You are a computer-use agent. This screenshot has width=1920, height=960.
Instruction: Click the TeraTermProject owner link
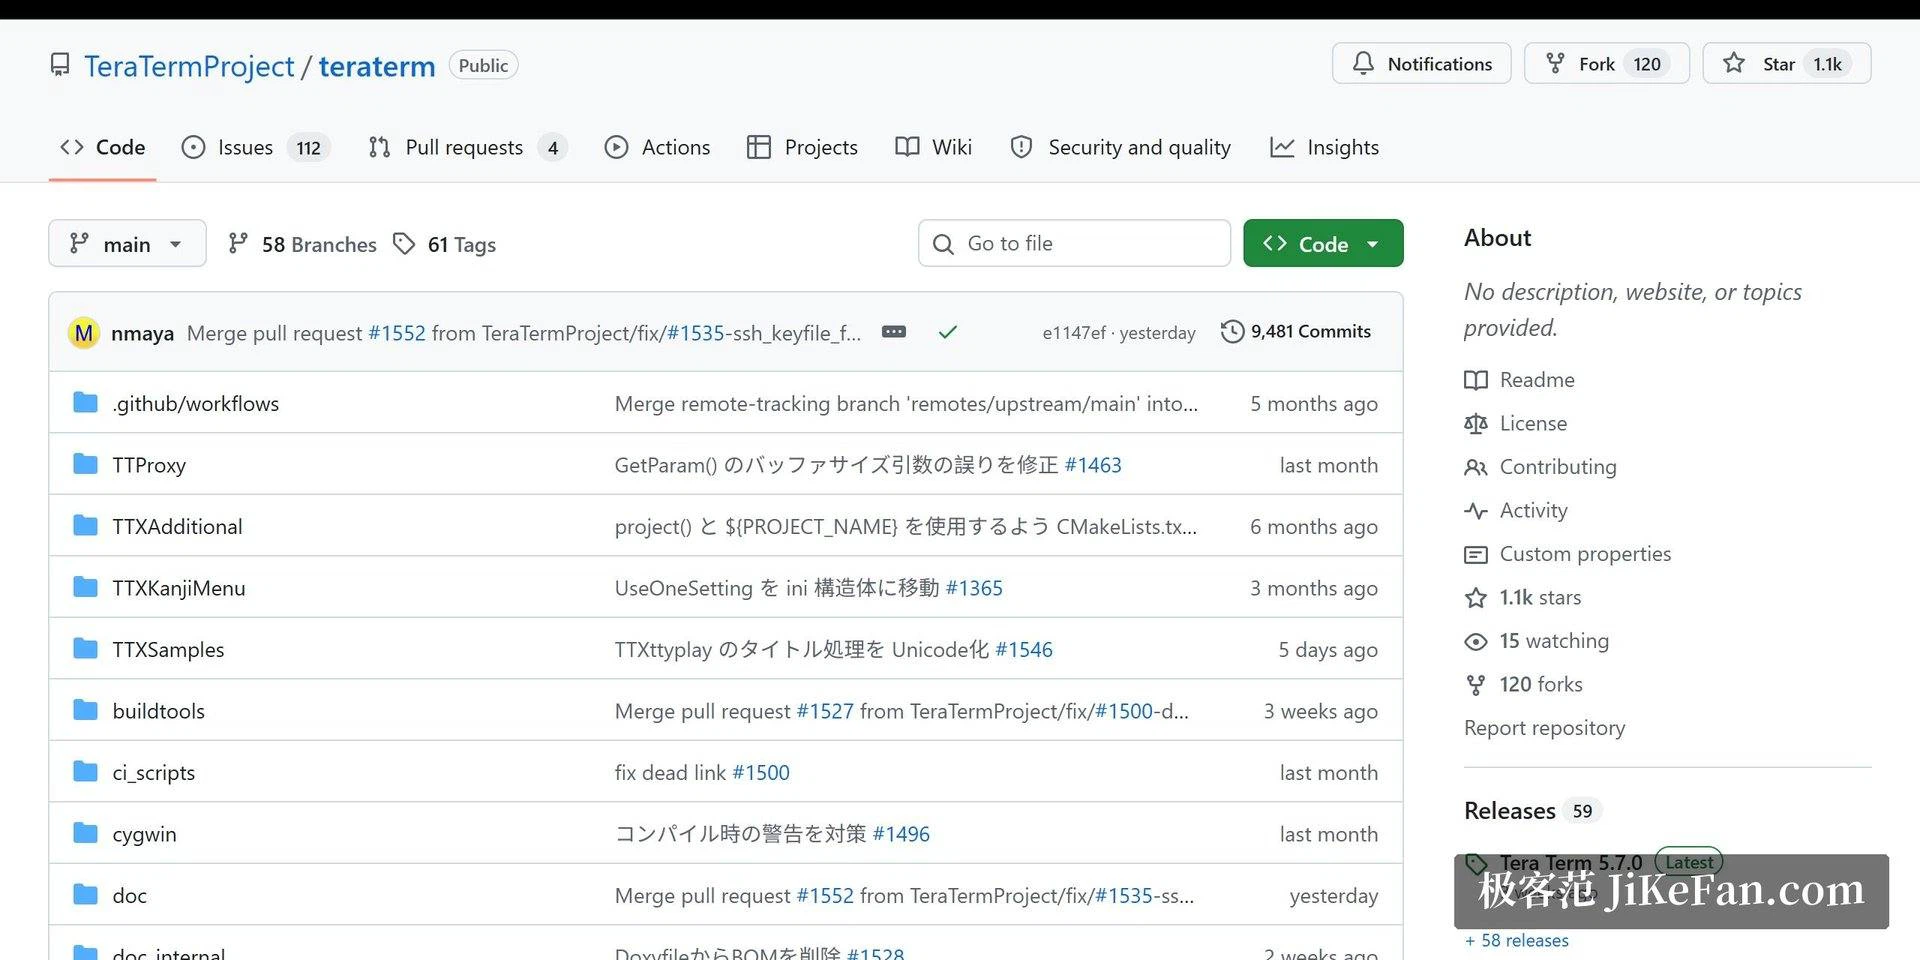click(190, 66)
